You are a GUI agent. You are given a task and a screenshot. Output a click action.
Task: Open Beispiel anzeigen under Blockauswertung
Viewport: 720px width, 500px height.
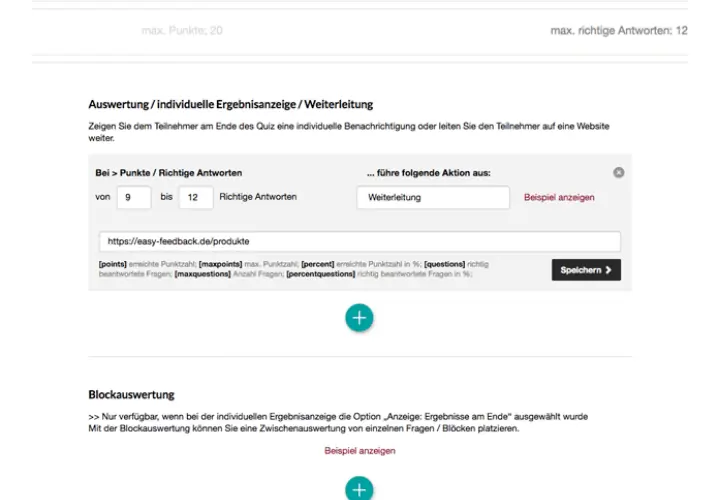[360, 451]
